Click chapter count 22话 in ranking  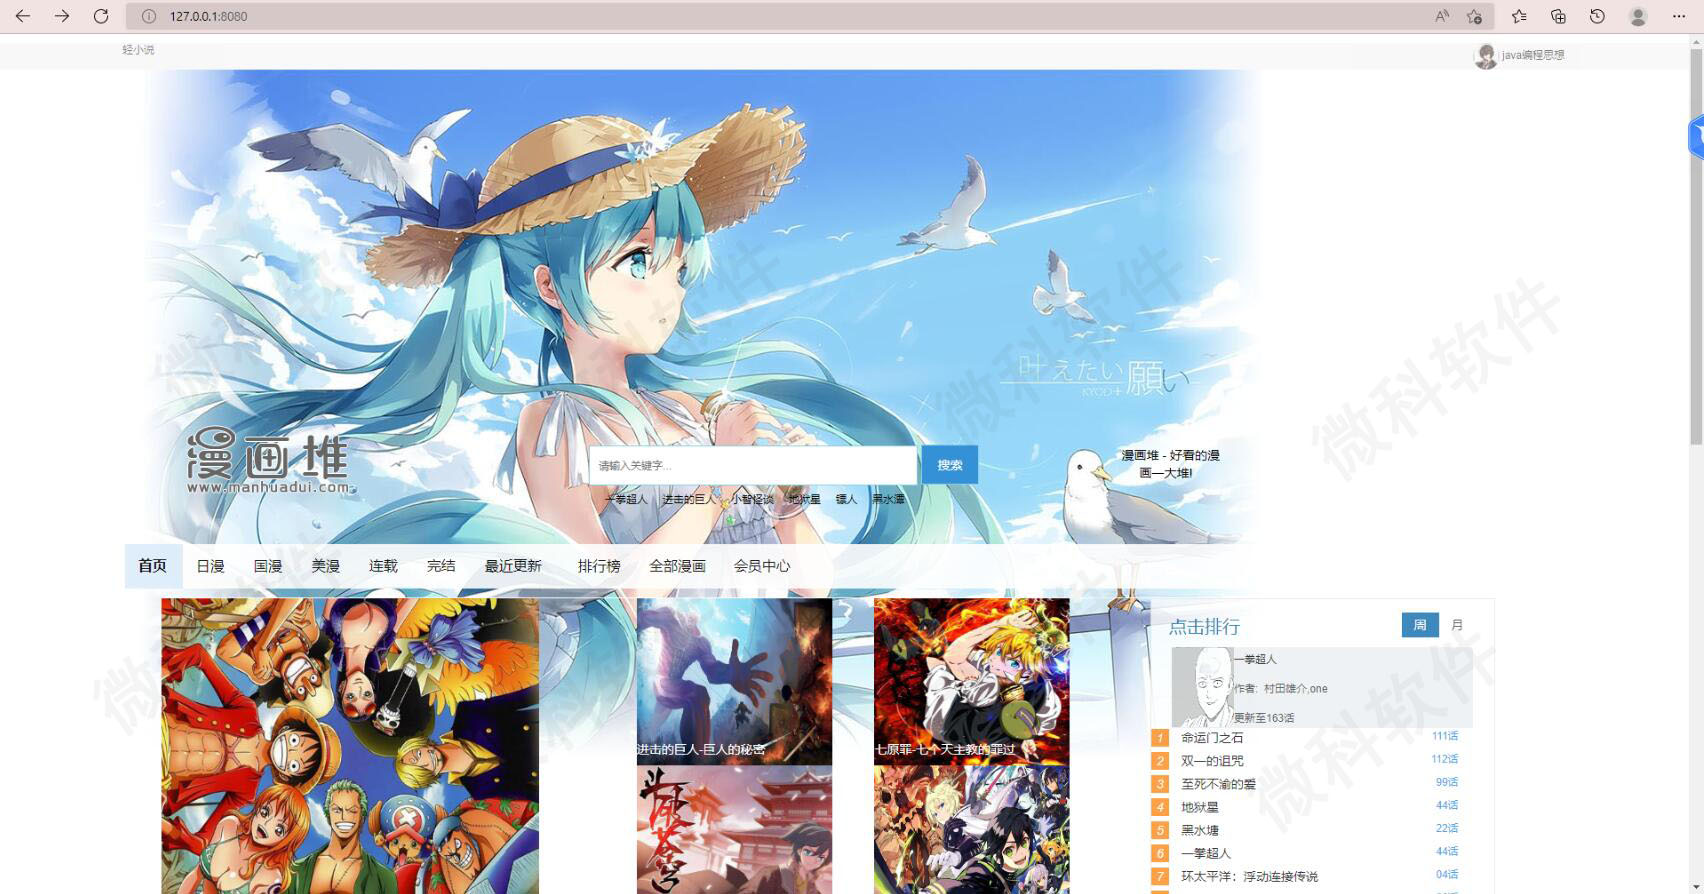click(x=1447, y=828)
